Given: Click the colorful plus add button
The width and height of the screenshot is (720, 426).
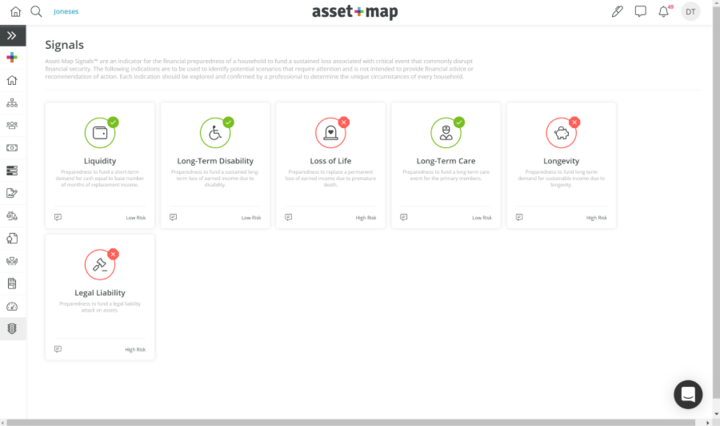Looking at the screenshot, I should [x=13, y=58].
